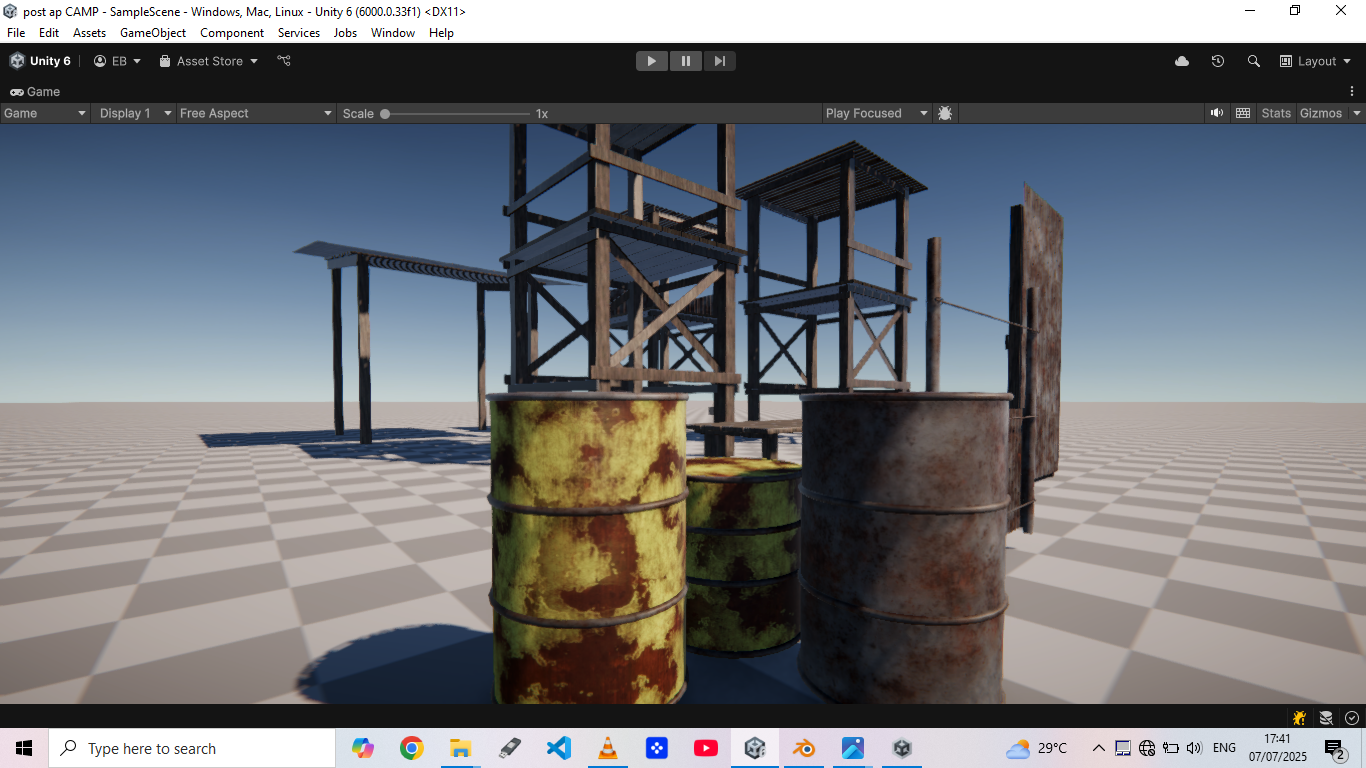
Task: Click the ENG language indicator
Action: click(x=1224, y=748)
